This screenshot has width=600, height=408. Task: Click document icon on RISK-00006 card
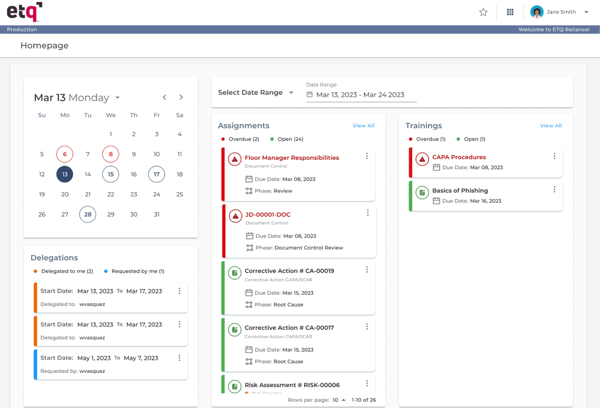pyautogui.click(x=235, y=387)
